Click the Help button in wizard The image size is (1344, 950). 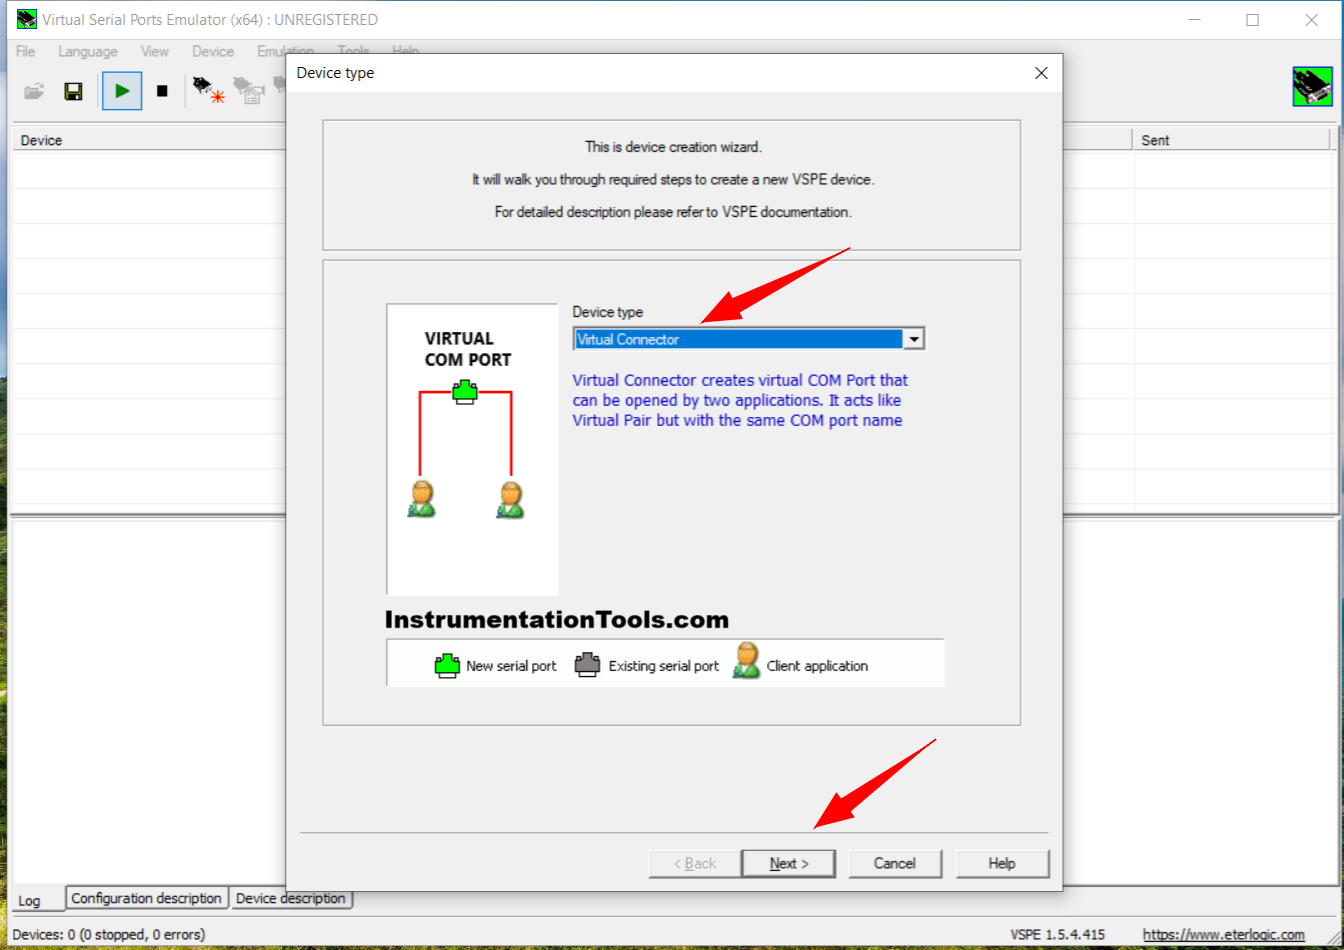click(1002, 863)
